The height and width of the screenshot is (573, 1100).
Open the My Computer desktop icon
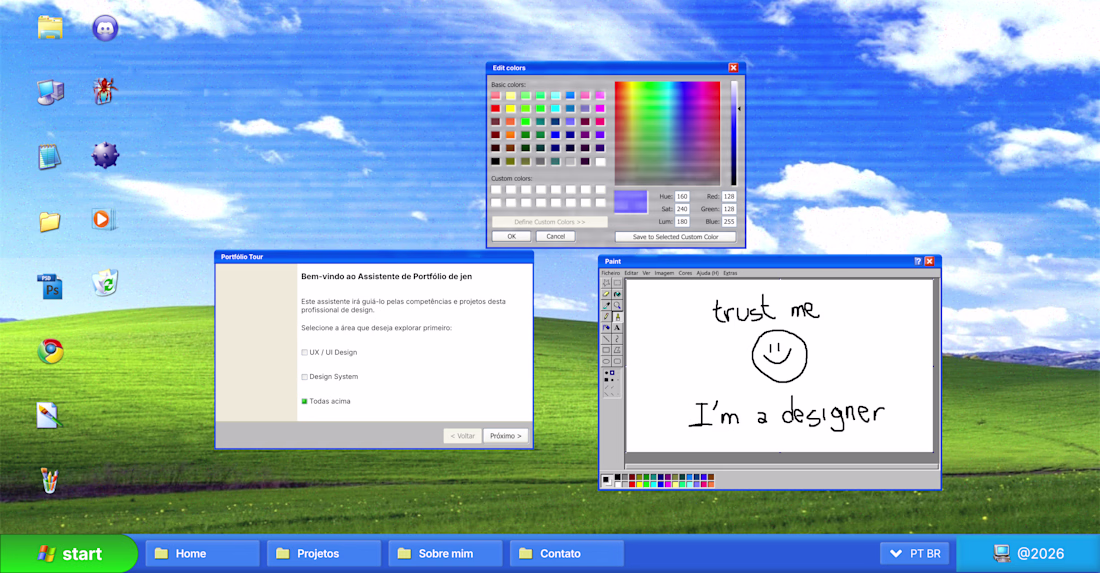[x=50, y=92]
